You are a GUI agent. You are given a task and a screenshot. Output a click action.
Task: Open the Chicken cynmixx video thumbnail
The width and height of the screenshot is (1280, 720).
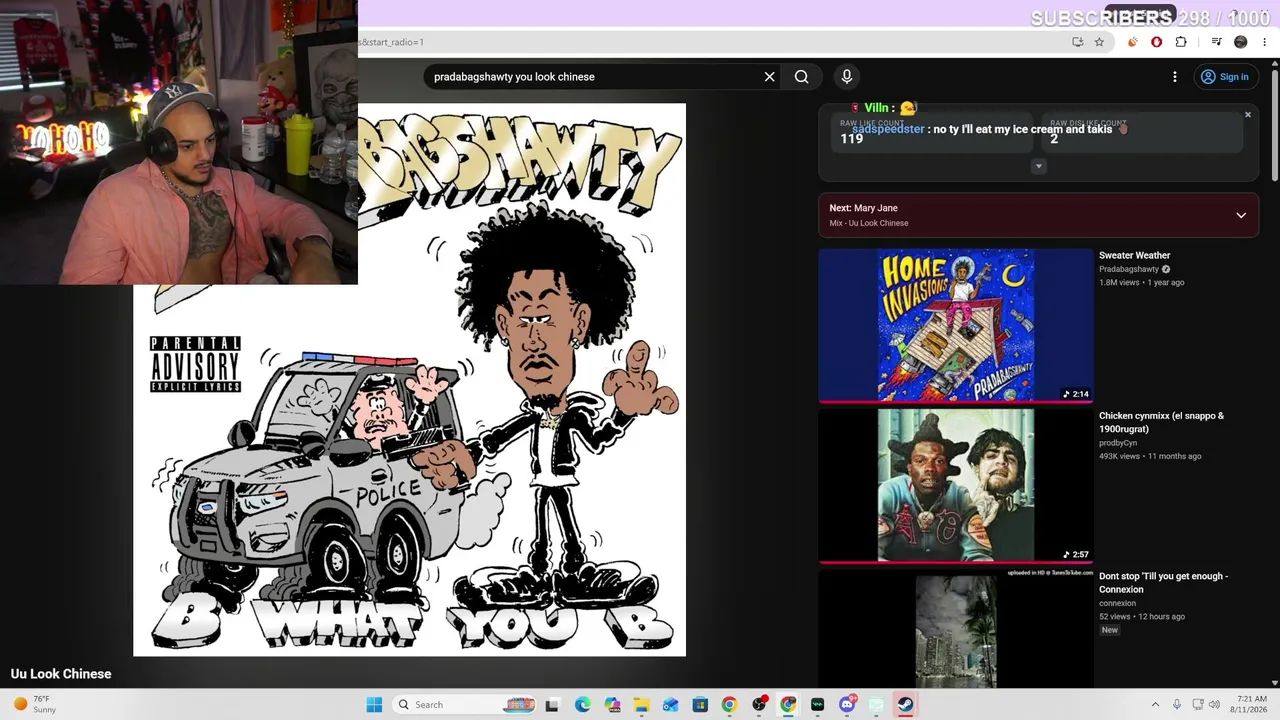[956, 485]
